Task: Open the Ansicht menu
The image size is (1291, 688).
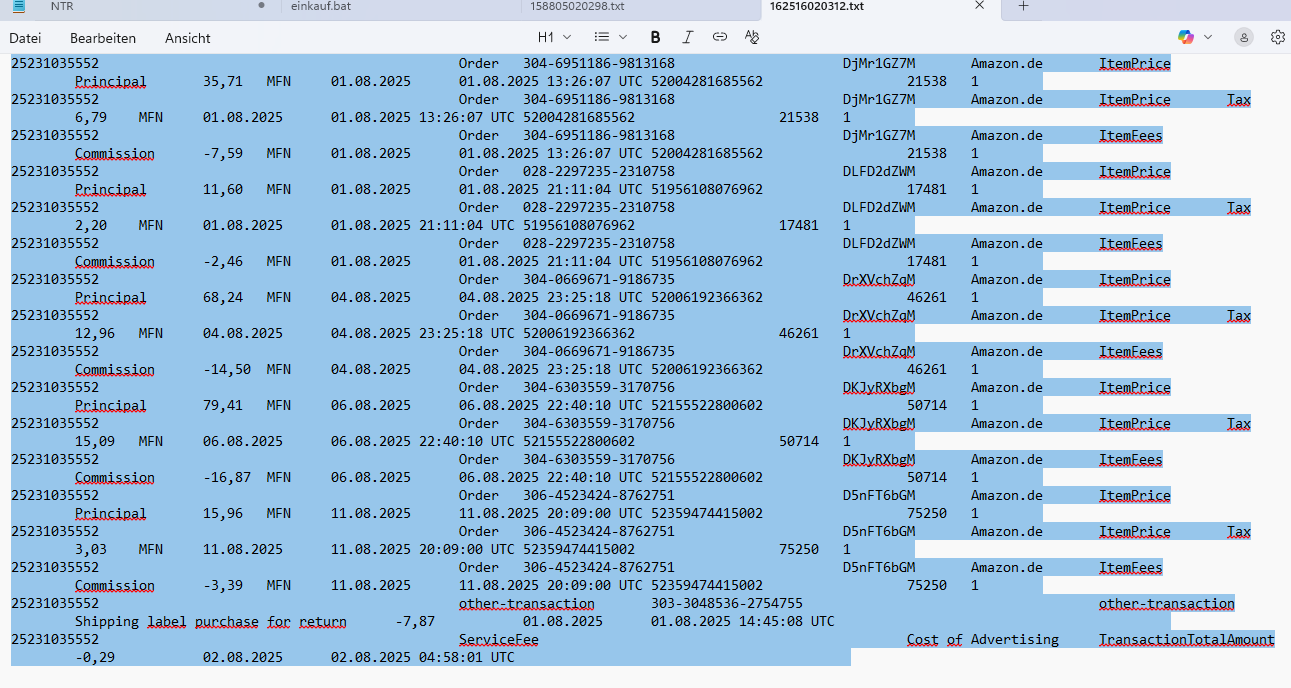Action: (188, 38)
